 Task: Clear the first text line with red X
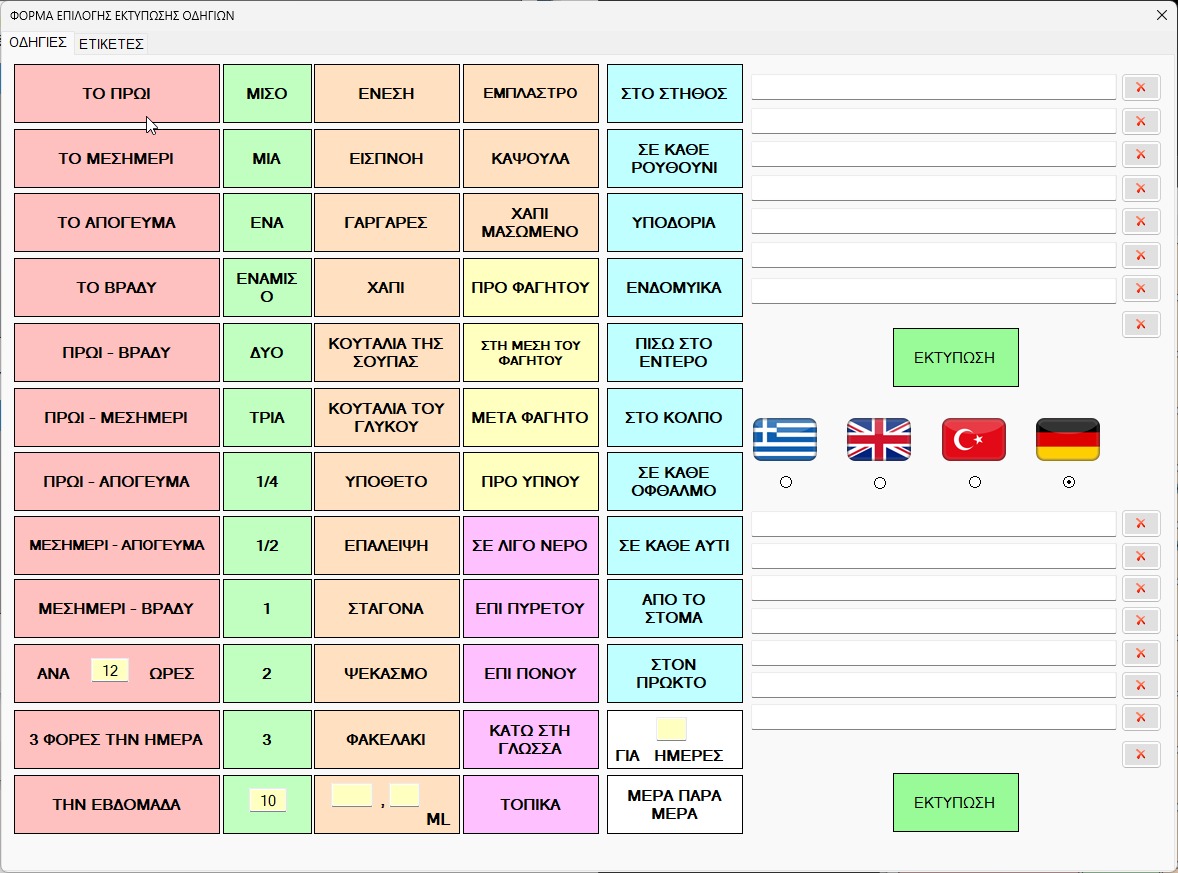tap(1140, 88)
